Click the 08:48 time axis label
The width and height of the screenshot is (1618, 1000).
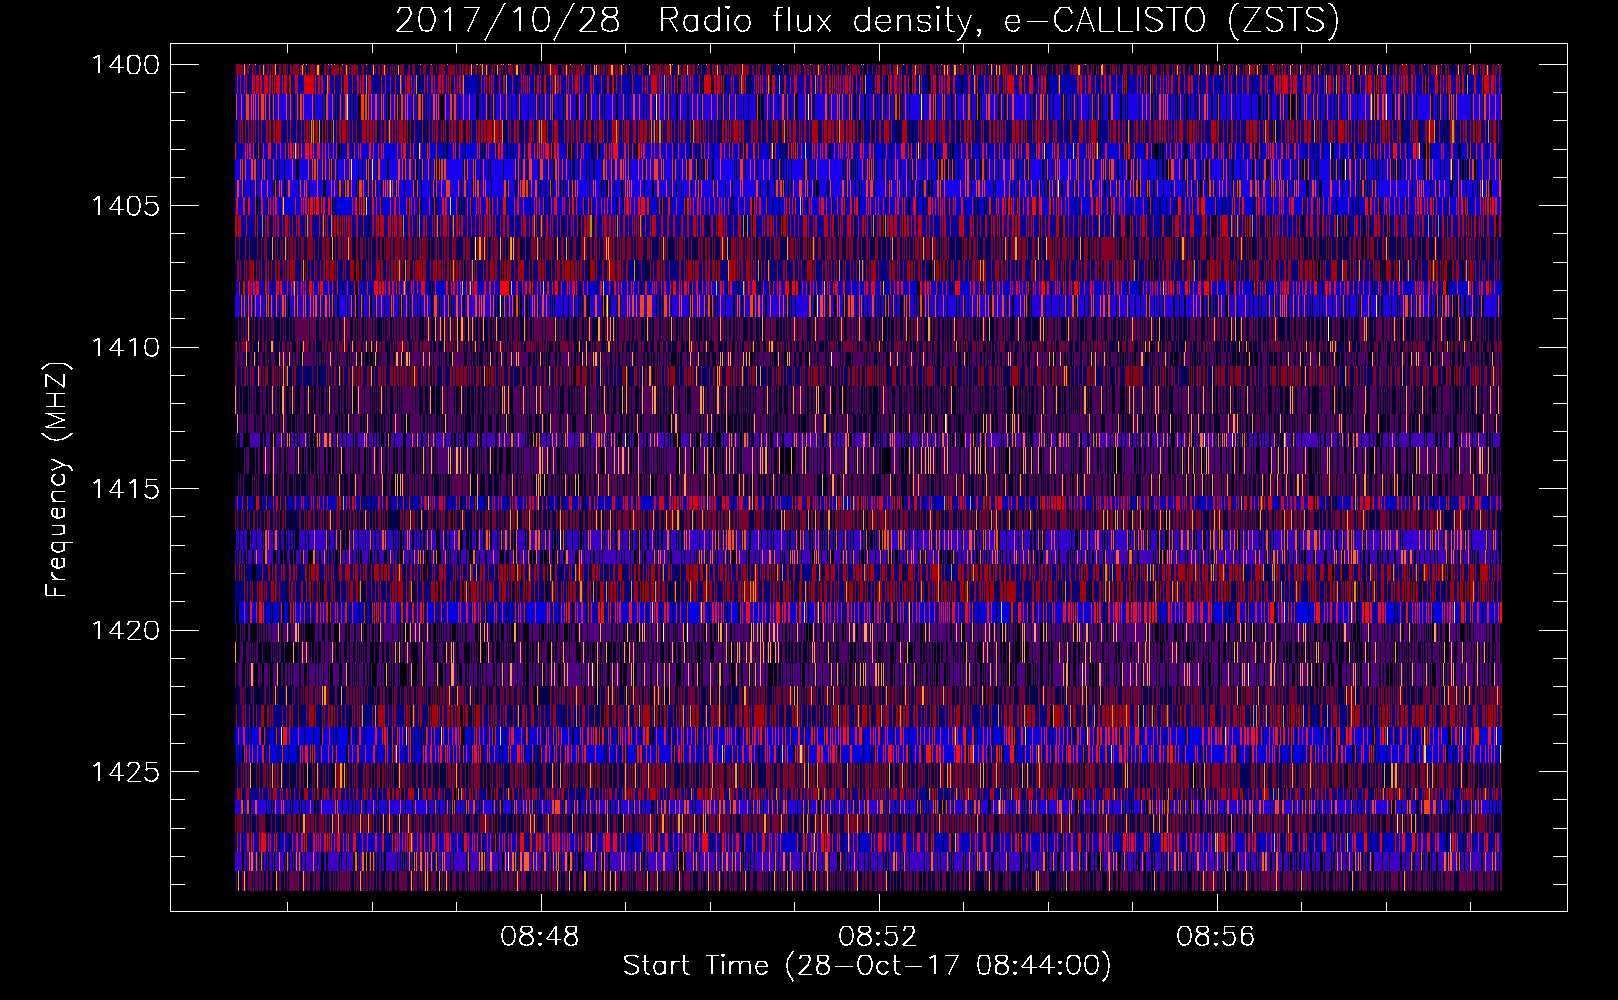[540, 937]
